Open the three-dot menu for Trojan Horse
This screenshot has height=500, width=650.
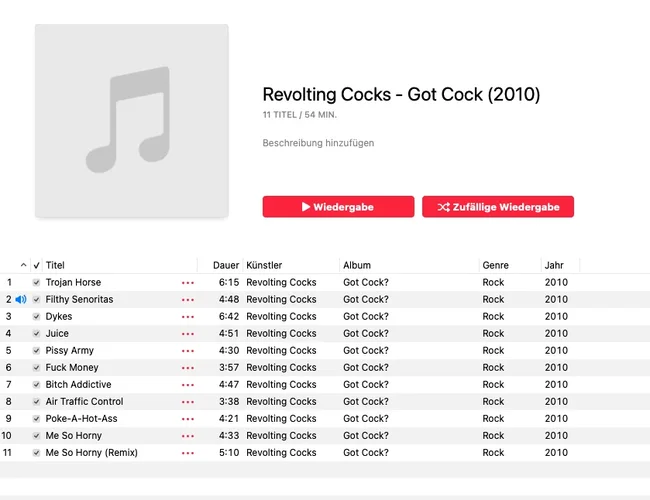pyautogui.click(x=188, y=283)
